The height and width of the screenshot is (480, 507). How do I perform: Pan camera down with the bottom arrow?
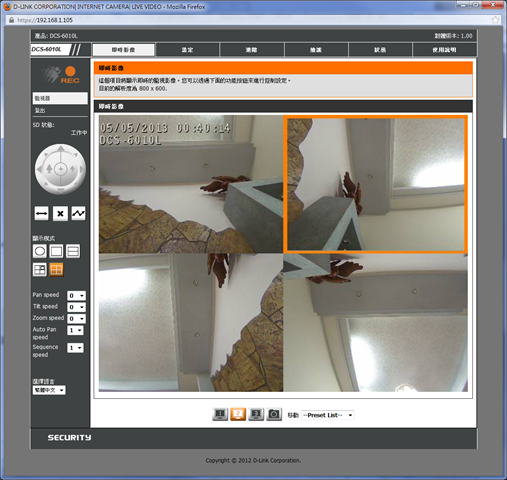pyautogui.click(x=60, y=190)
